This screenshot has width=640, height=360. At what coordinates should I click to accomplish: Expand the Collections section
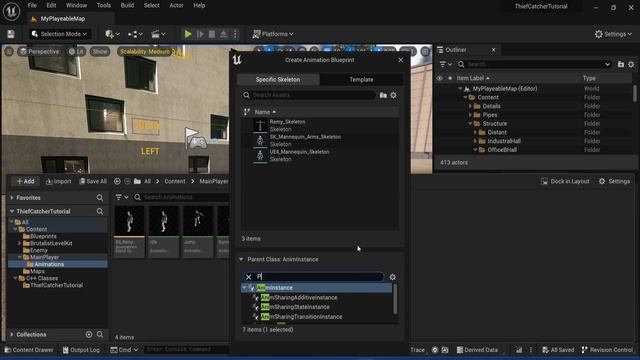click(x=12, y=334)
